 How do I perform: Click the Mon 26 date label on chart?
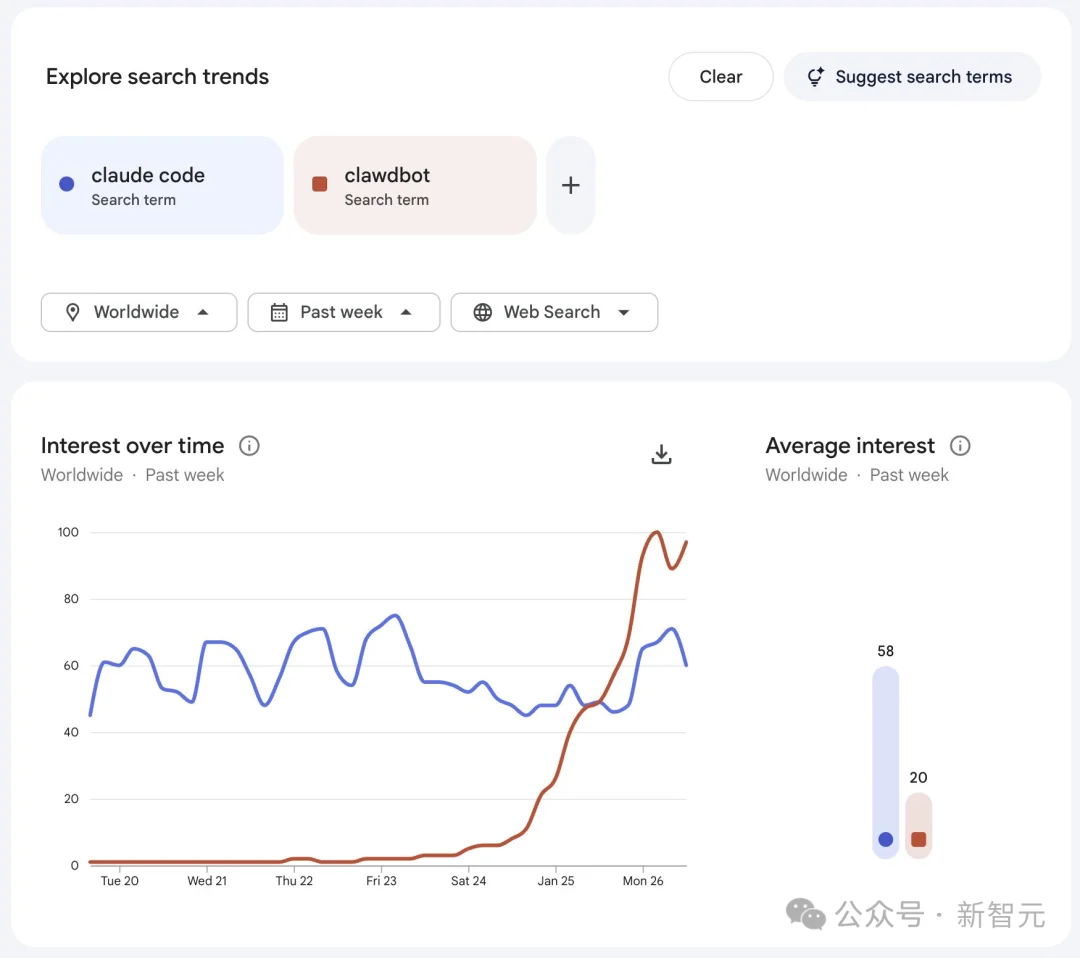click(643, 881)
